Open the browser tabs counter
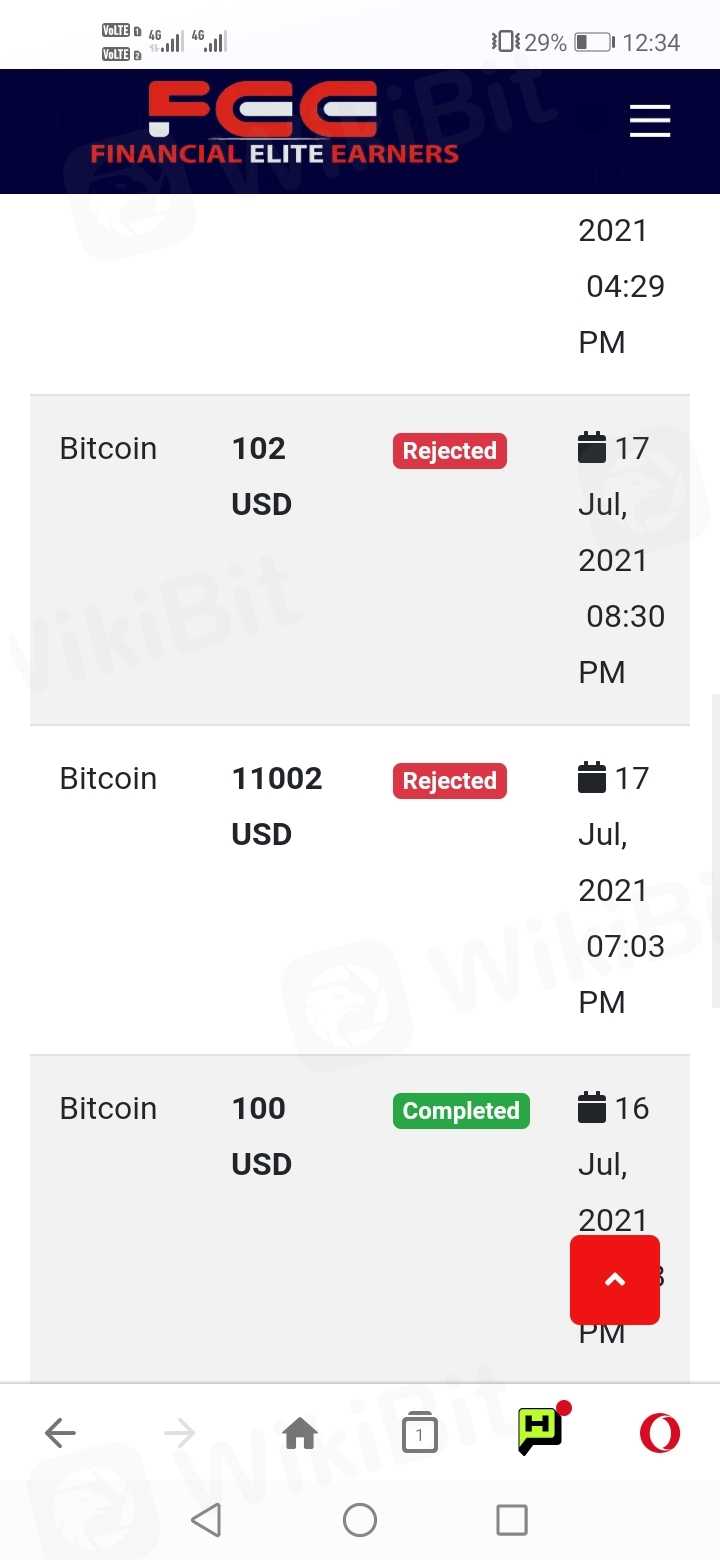This screenshot has width=720, height=1560. tap(419, 1434)
